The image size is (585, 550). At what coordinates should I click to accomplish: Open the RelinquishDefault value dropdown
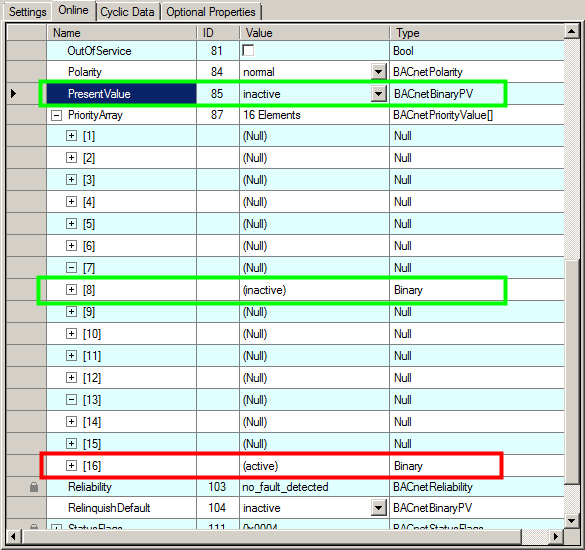(x=378, y=508)
